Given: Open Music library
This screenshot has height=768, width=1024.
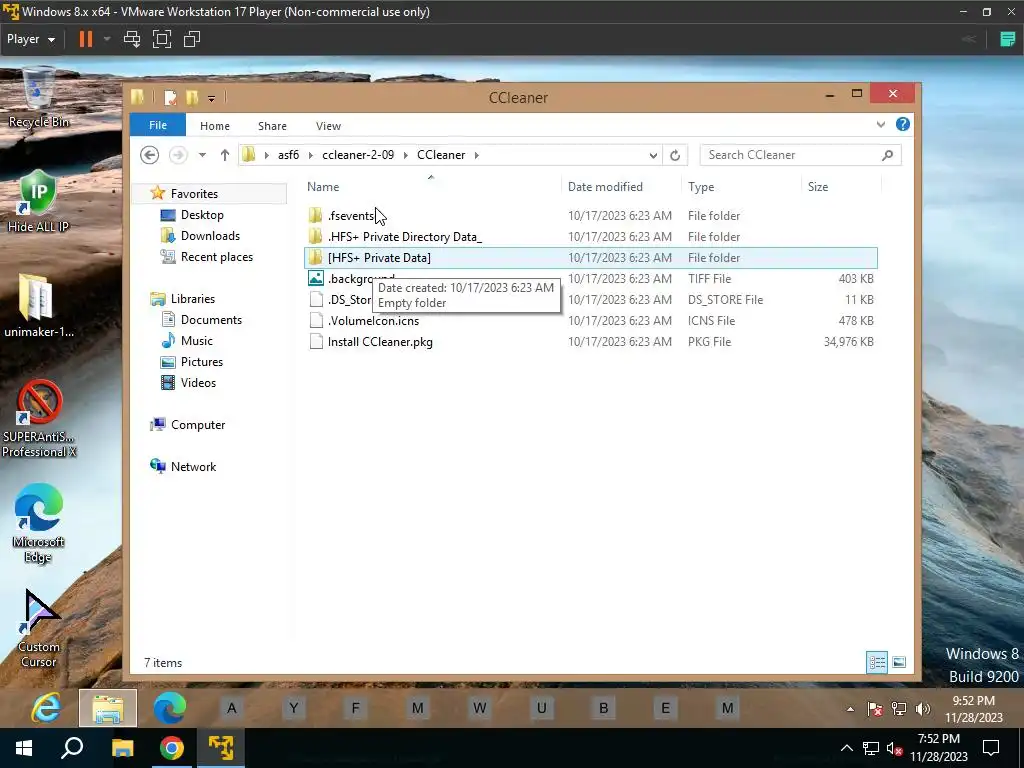Looking at the screenshot, I should [x=197, y=340].
